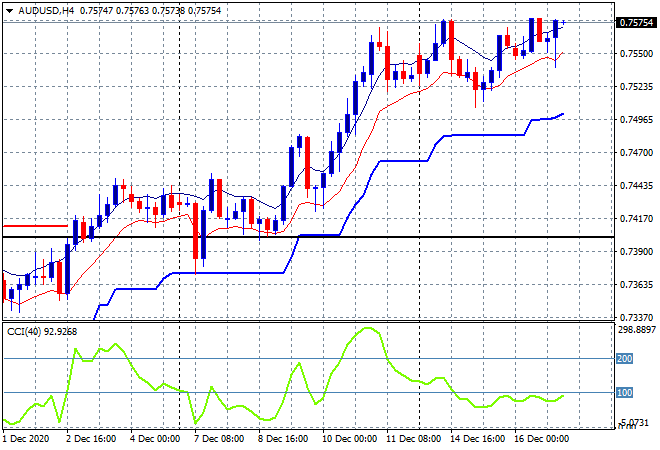The image size is (660, 450).
Task: Select price scale value 0.74700
Action: point(636,152)
